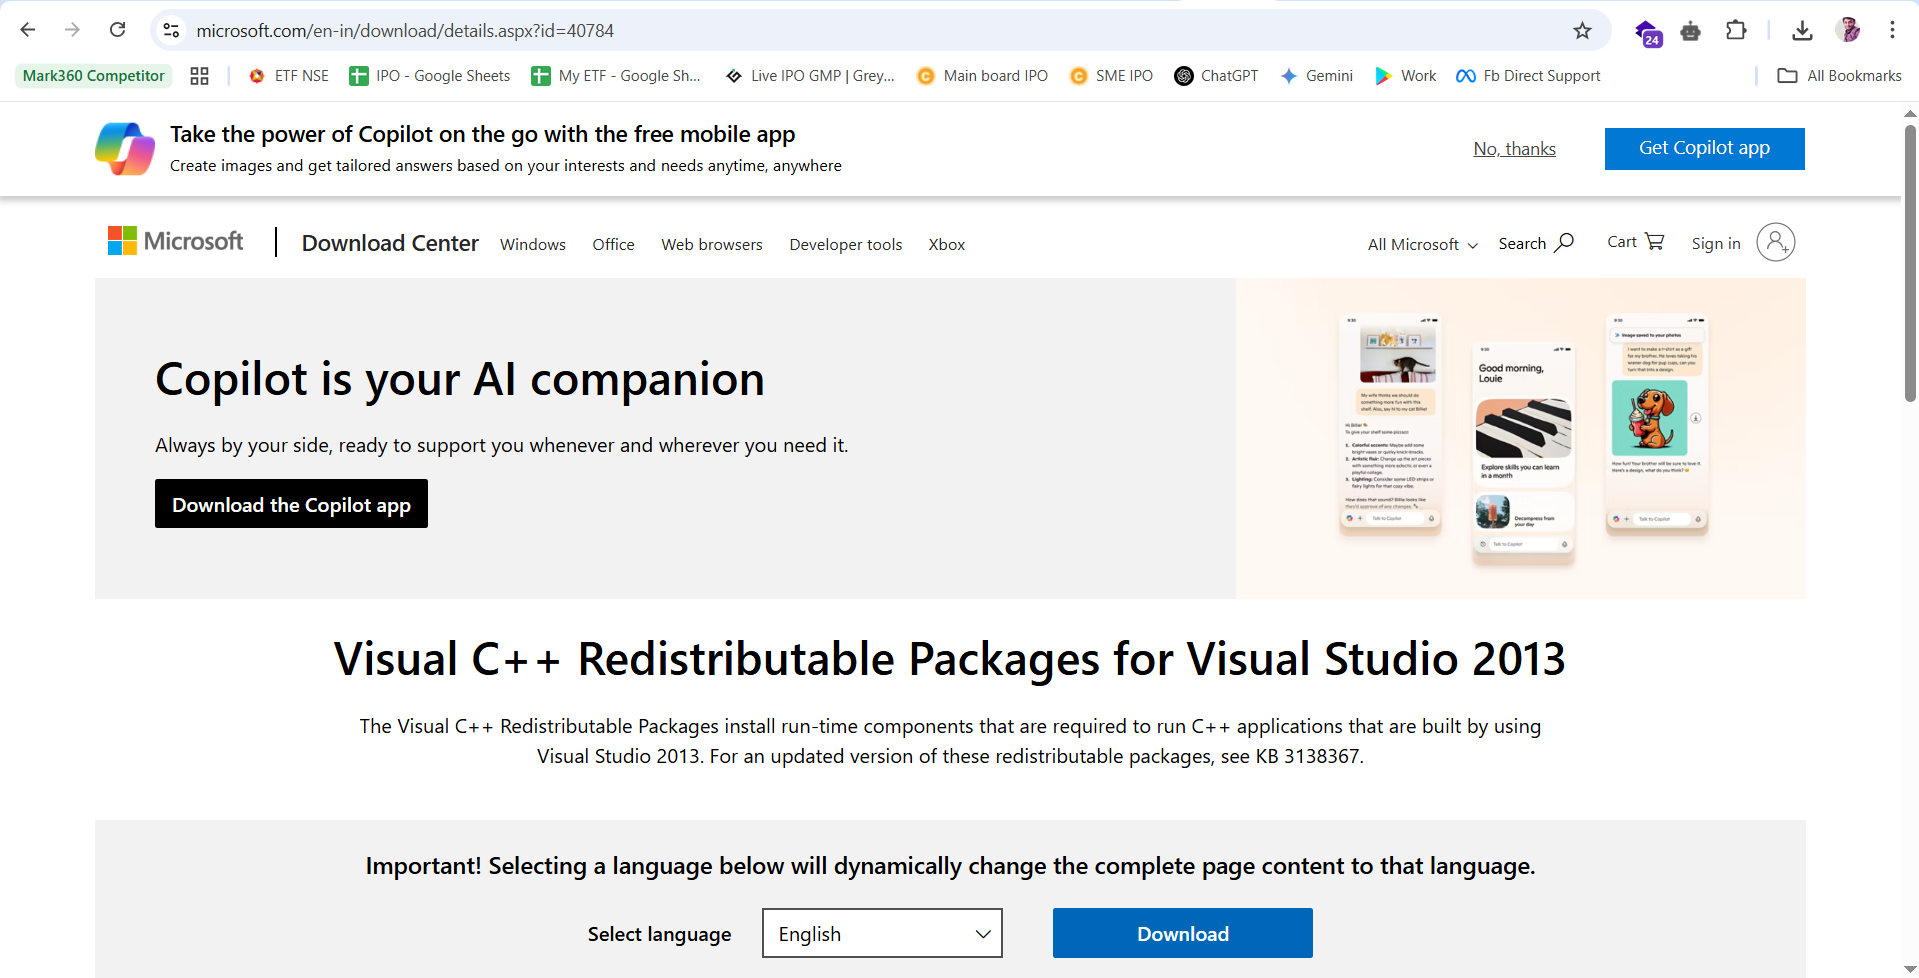Click Download the Copilot app button
This screenshot has width=1919, height=978.
tap(291, 504)
